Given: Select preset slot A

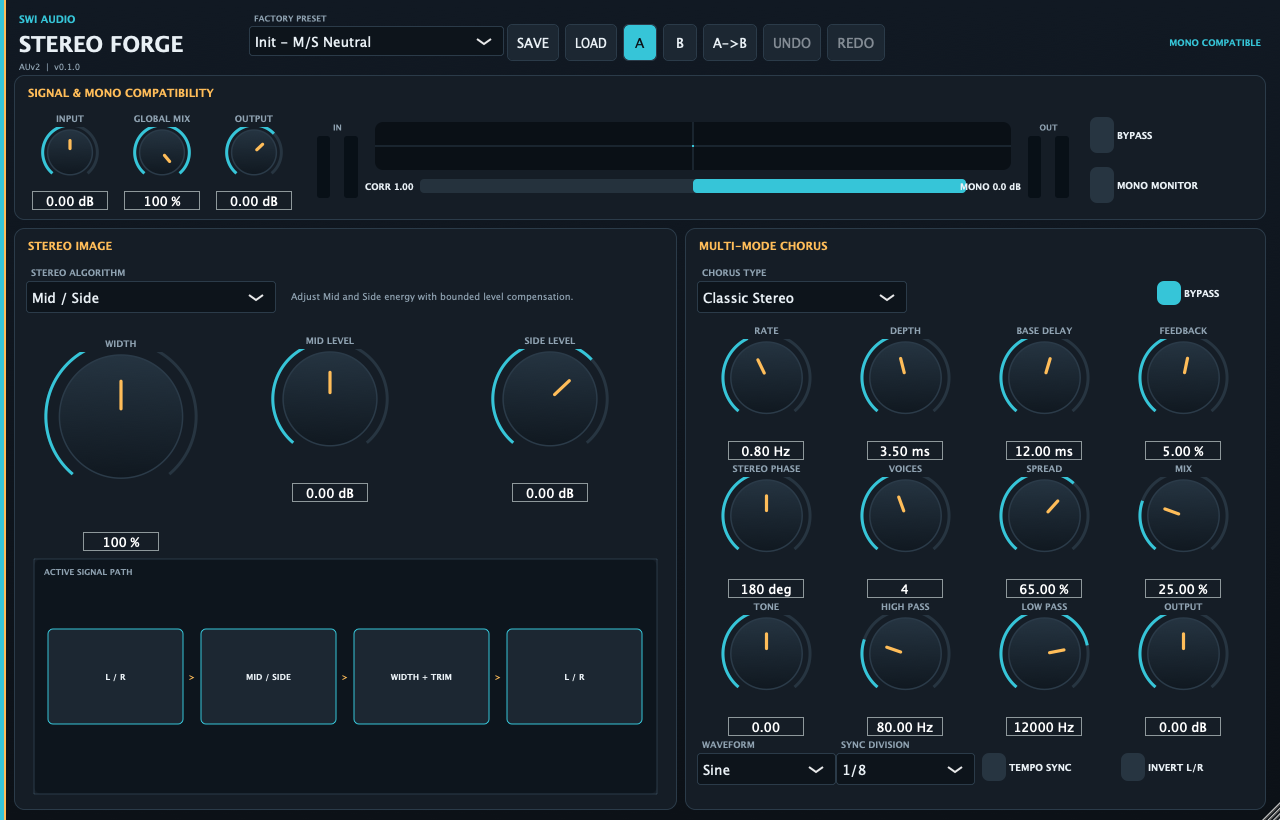Looking at the screenshot, I should click(x=640, y=43).
